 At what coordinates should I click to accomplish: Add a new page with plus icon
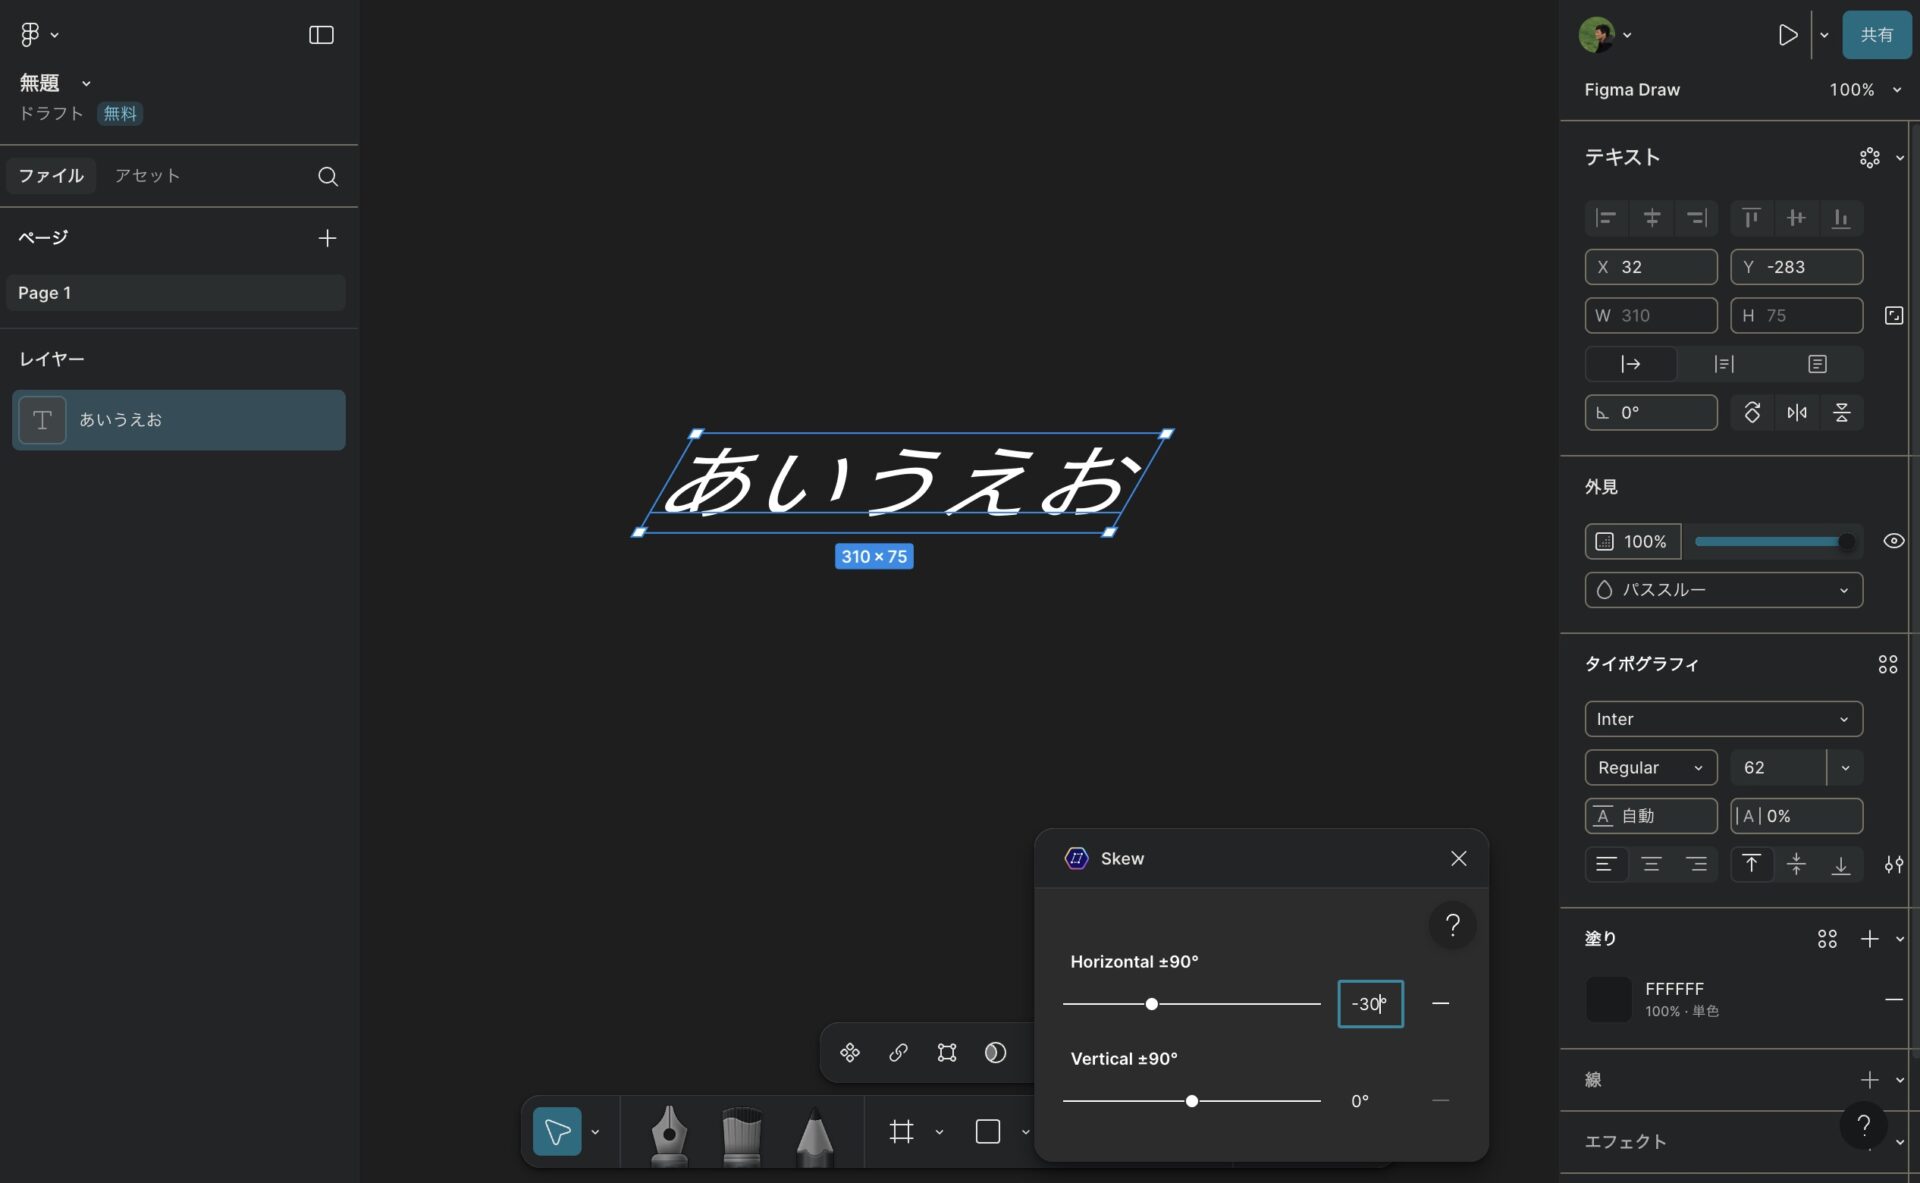pyautogui.click(x=327, y=238)
